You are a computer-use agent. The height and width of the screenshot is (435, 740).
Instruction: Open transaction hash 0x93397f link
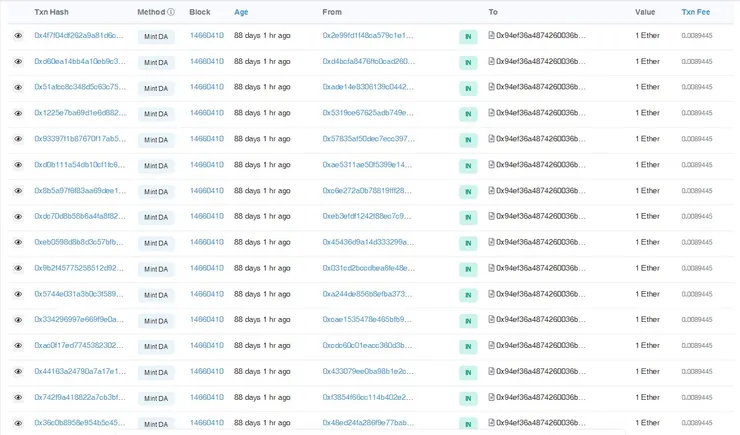[80, 139]
